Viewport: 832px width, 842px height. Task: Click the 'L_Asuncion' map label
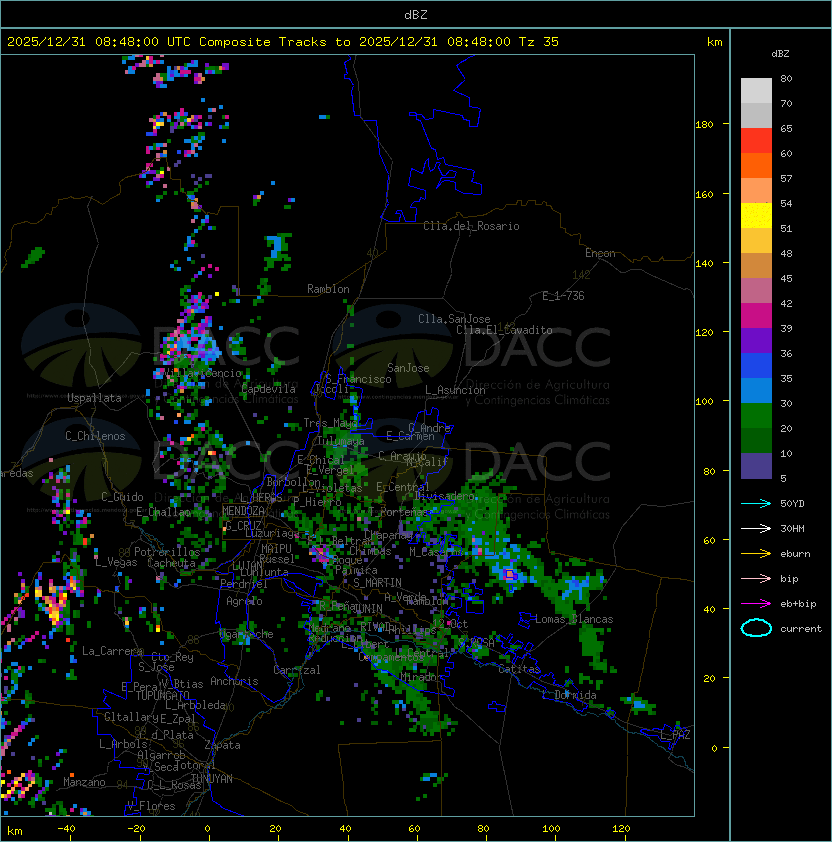point(455,390)
